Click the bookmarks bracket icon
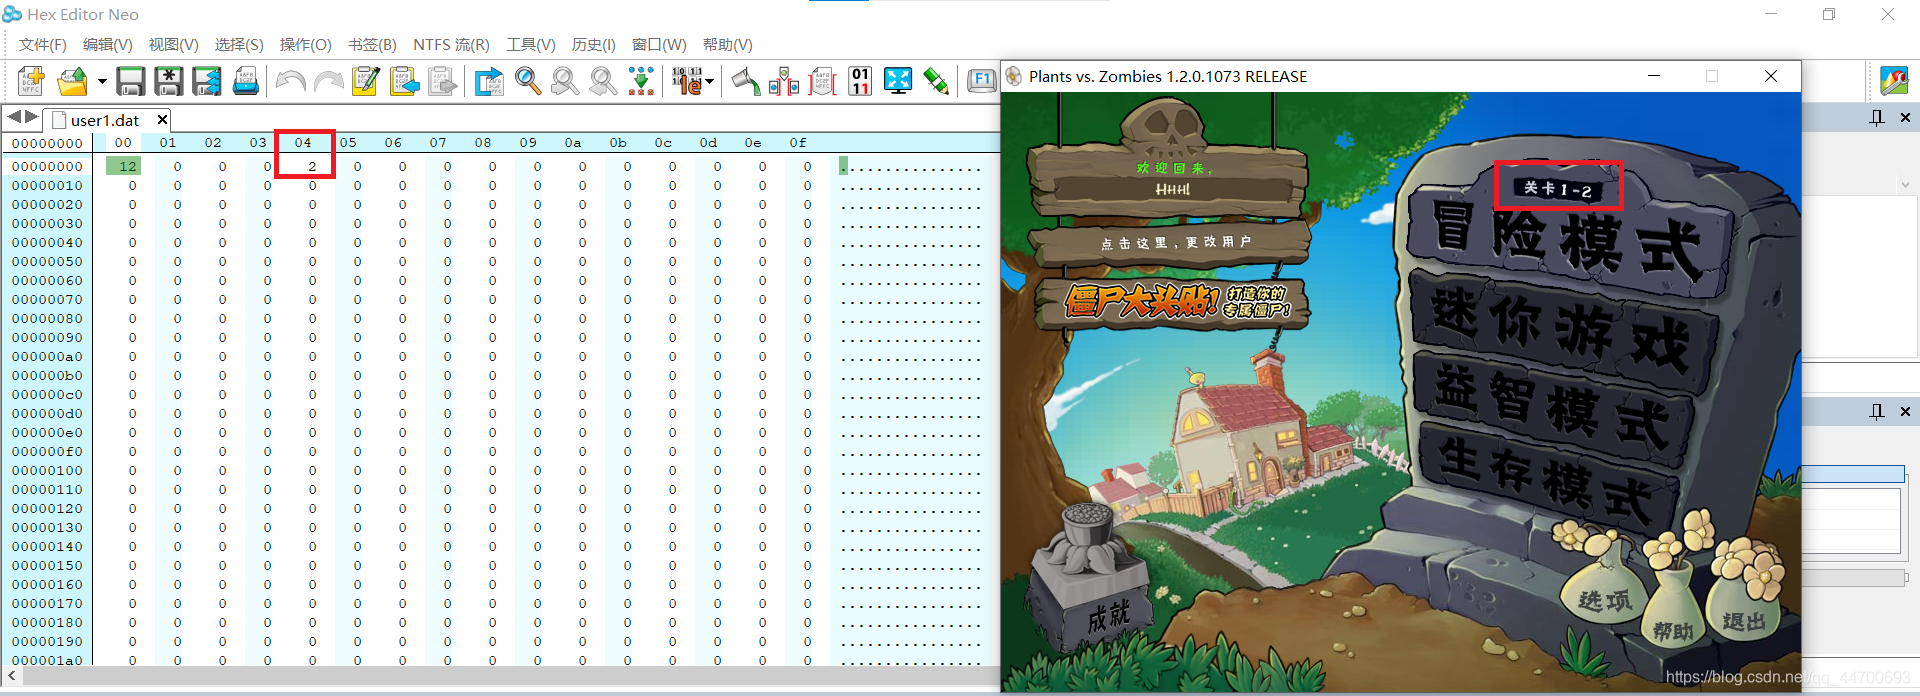This screenshot has width=1920, height=696. pyautogui.click(x=783, y=81)
